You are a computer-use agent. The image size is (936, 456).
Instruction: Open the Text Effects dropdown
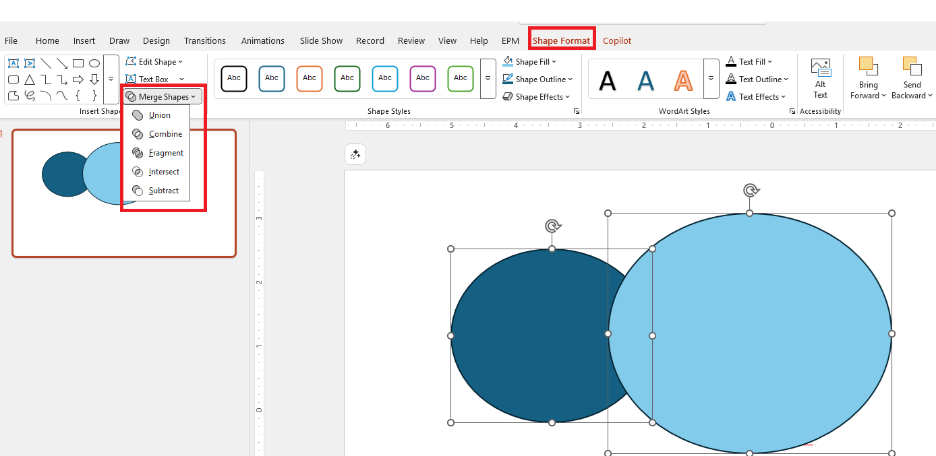click(x=756, y=97)
